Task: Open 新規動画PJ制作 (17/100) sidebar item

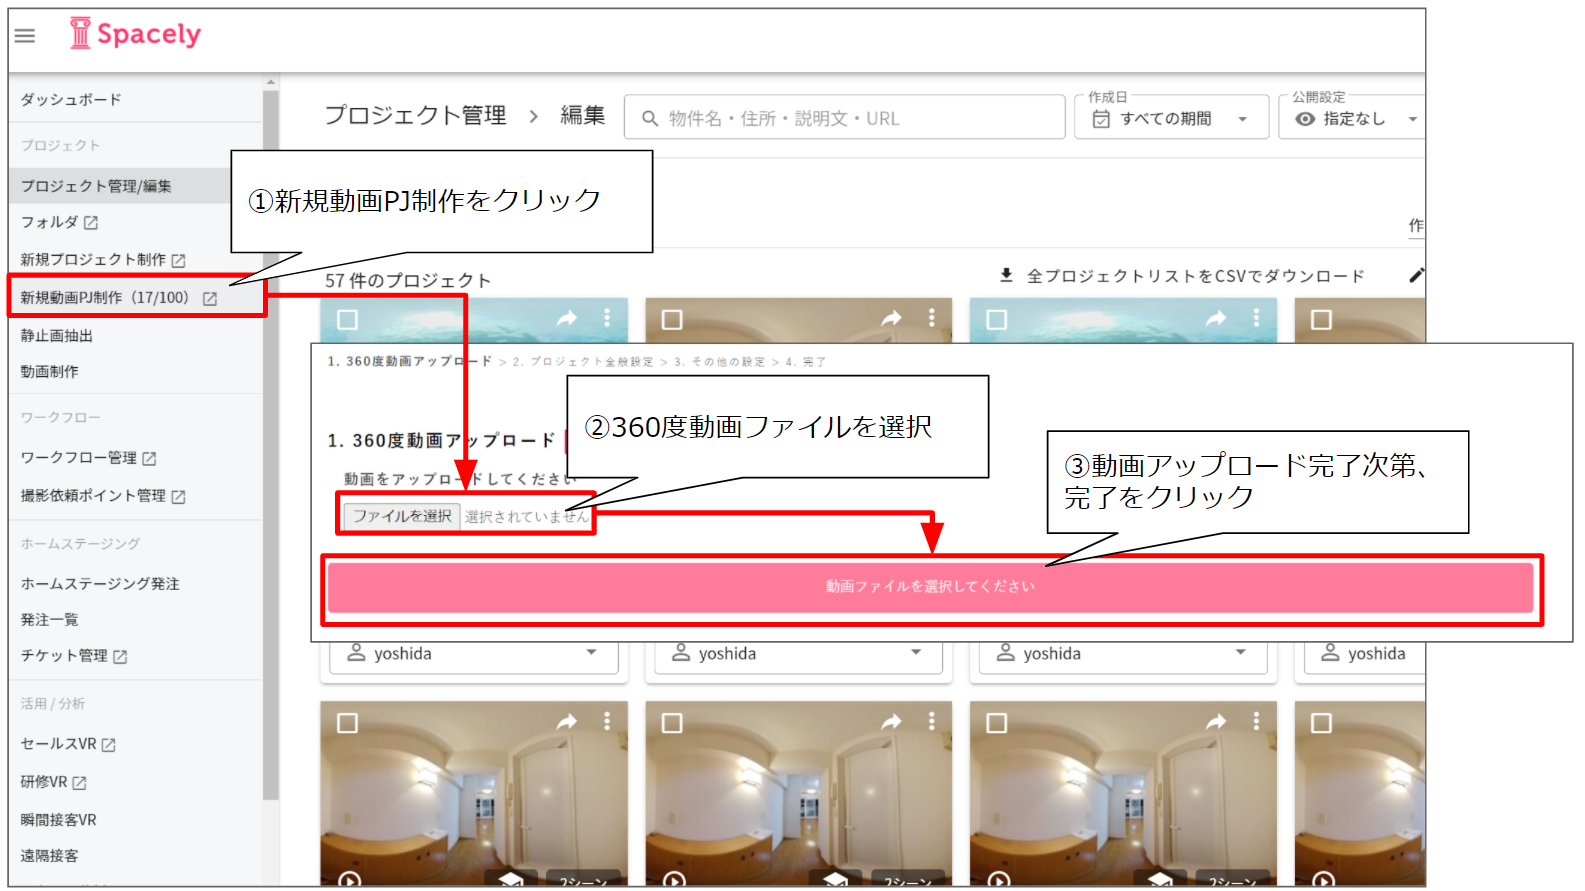Action: (x=105, y=298)
